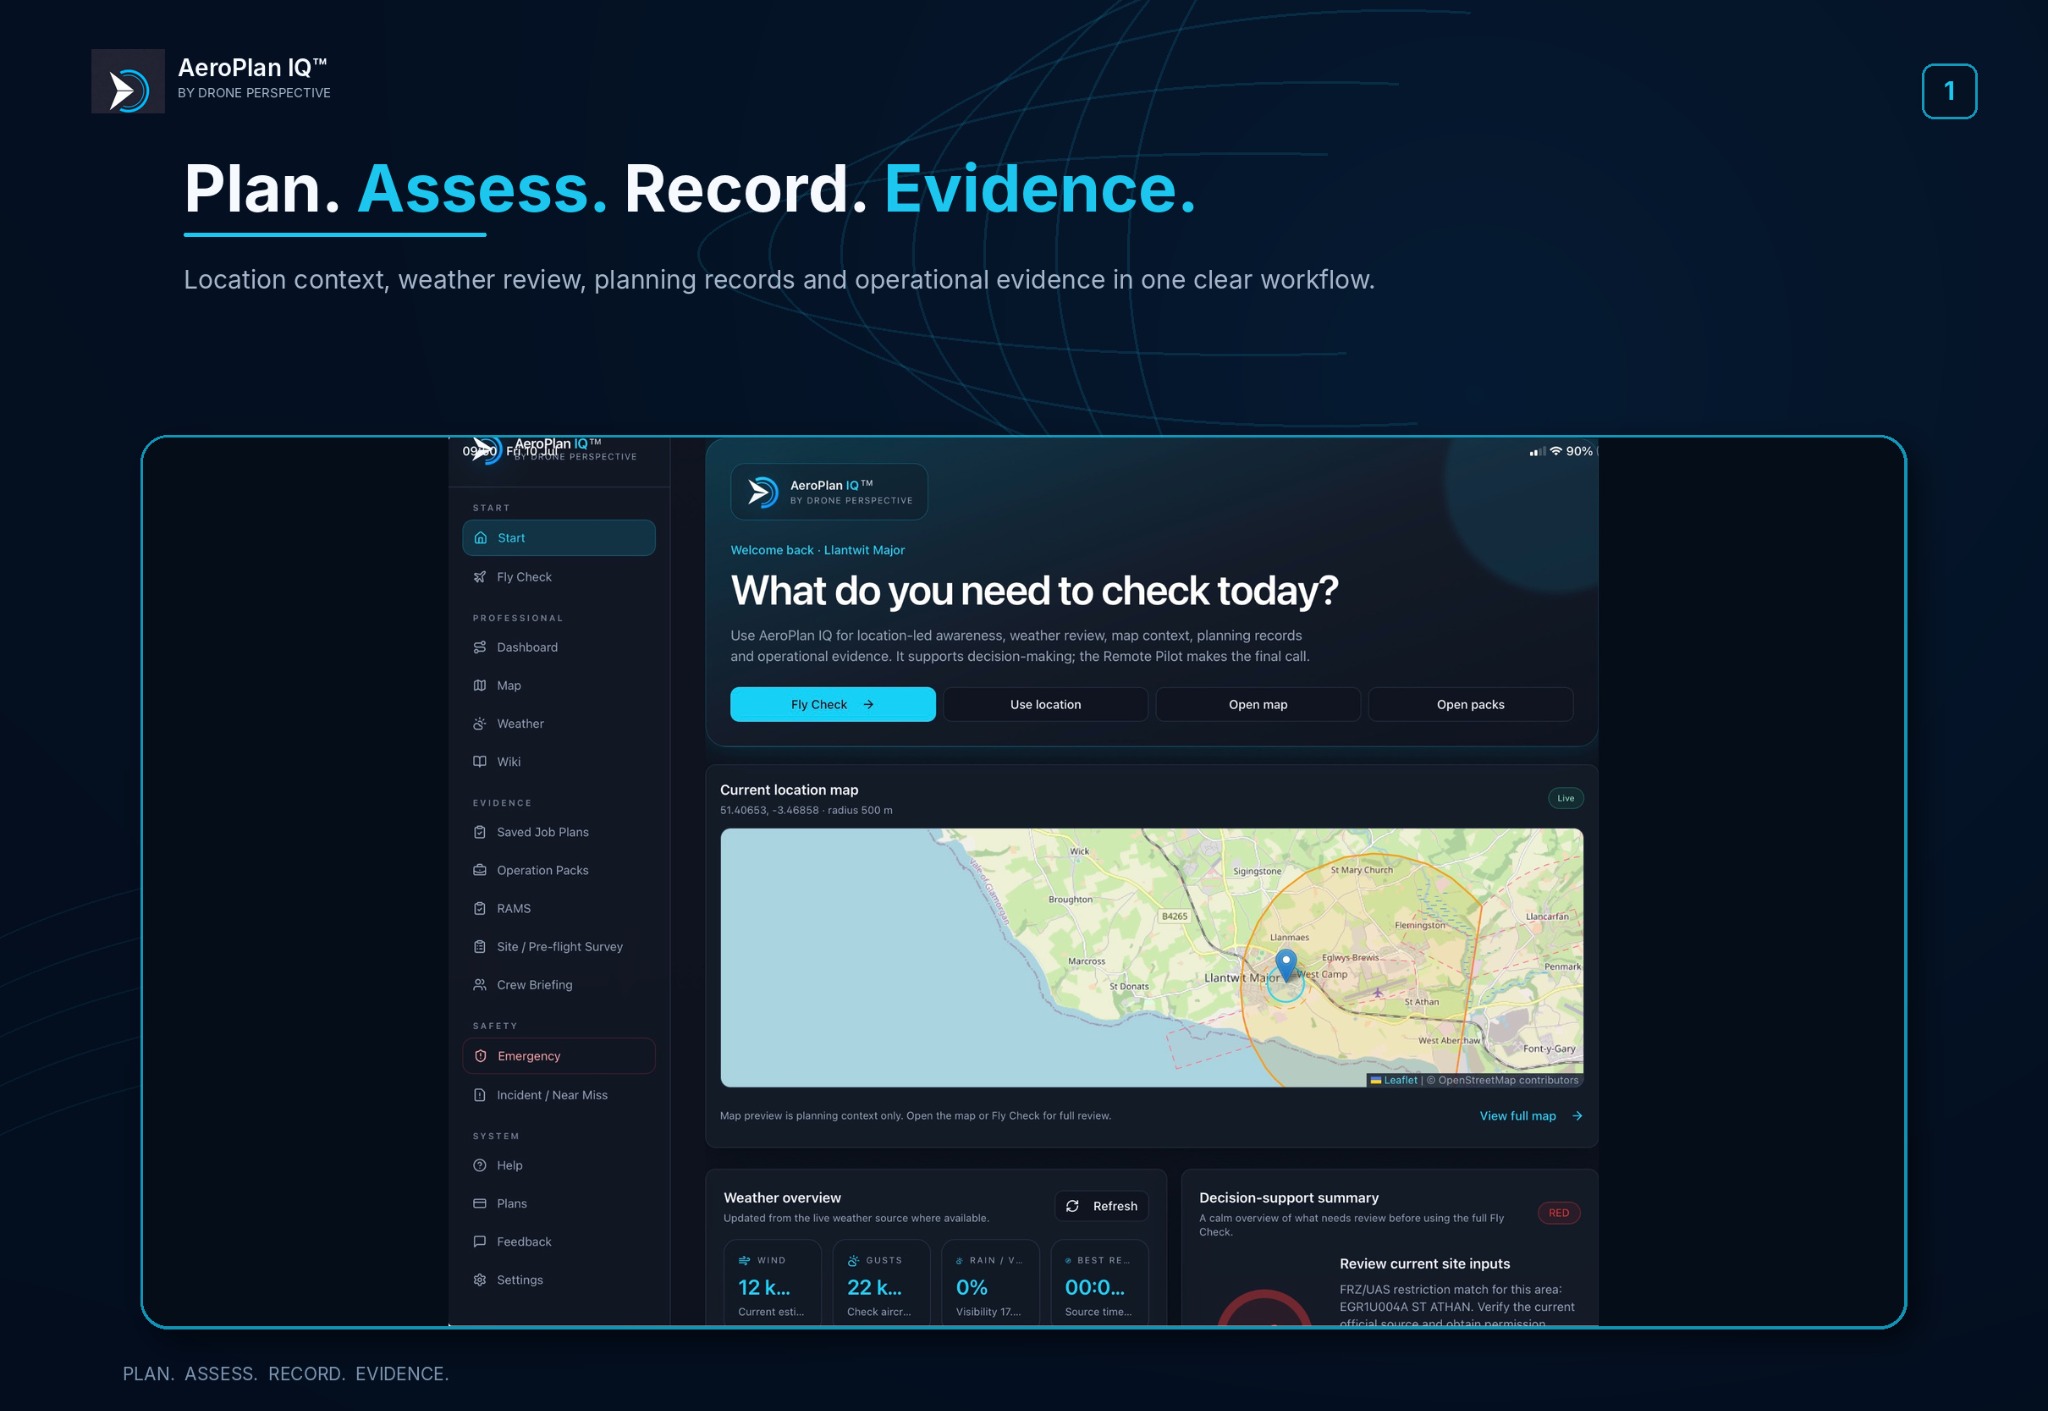This screenshot has height=1411, width=2048.
Task: Click the document icon beside Incident / Near Miss
Action: coord(480,1095)
